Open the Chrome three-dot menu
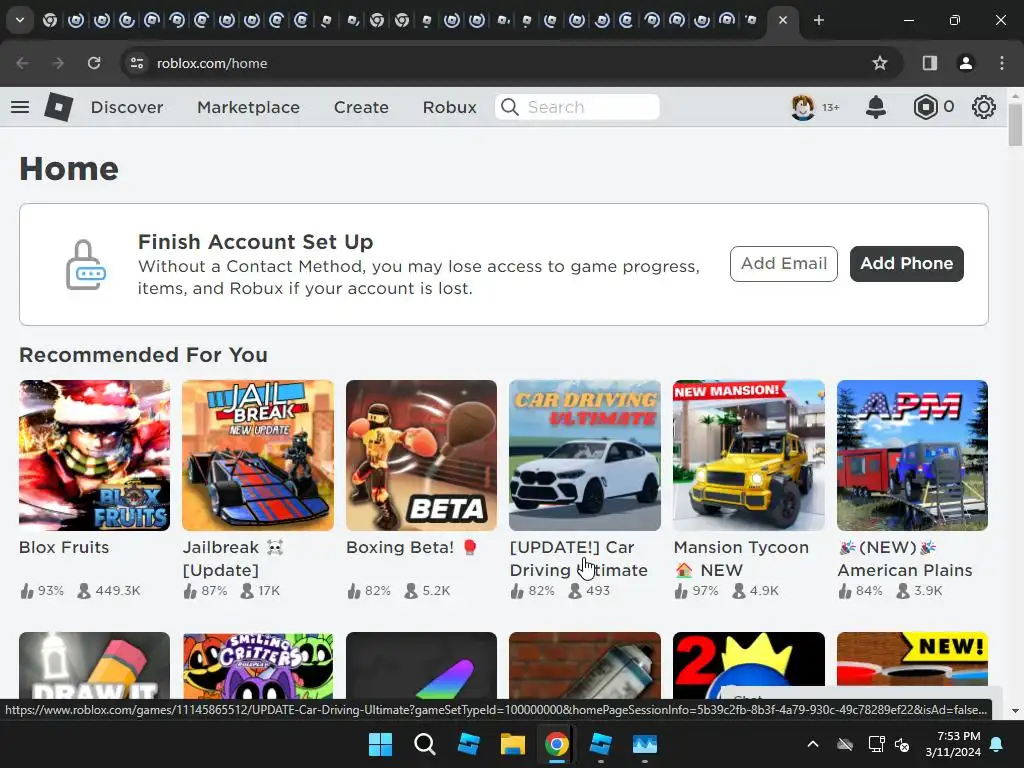The image size is (1024, 768). tap(1001, 63)
